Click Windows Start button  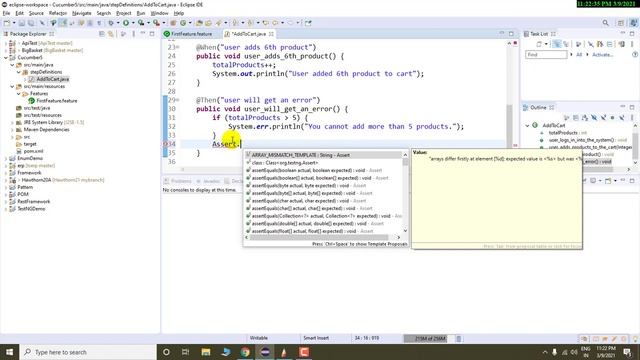(9, 352)
